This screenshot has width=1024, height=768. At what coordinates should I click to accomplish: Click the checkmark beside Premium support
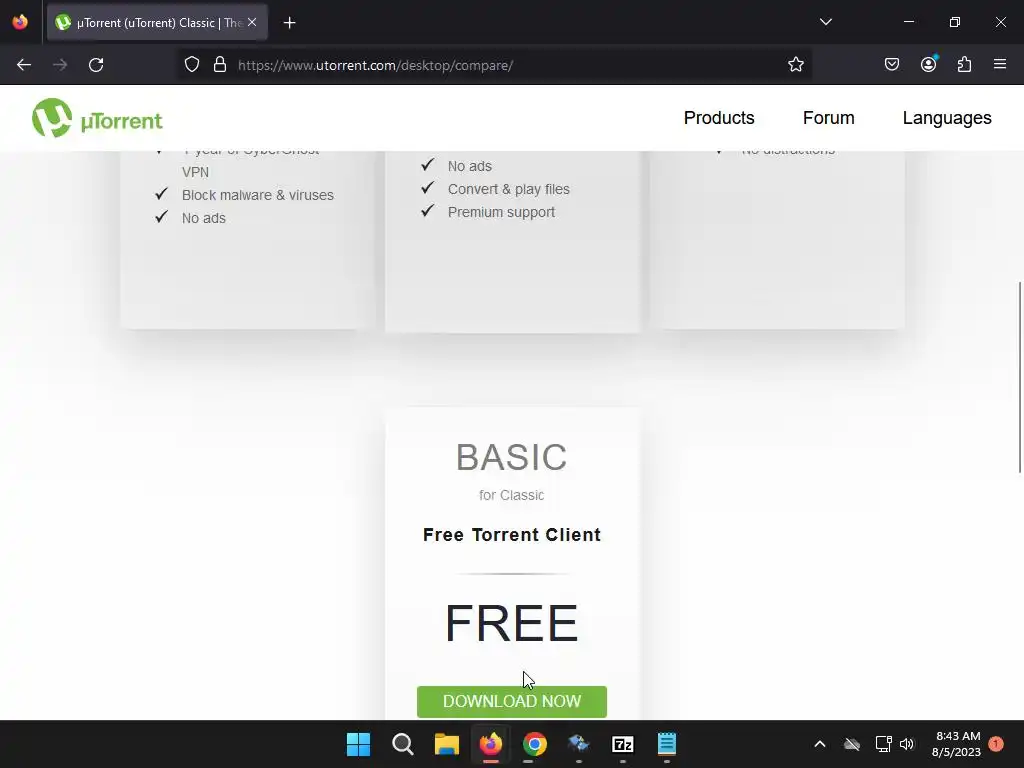pos(428,211)
